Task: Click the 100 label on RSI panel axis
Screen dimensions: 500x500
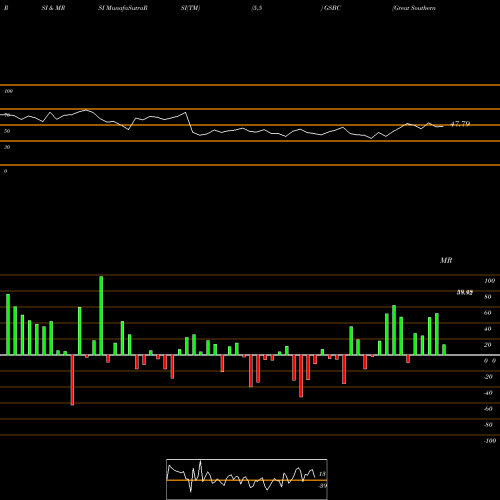Action: click(x=8, y=91)
